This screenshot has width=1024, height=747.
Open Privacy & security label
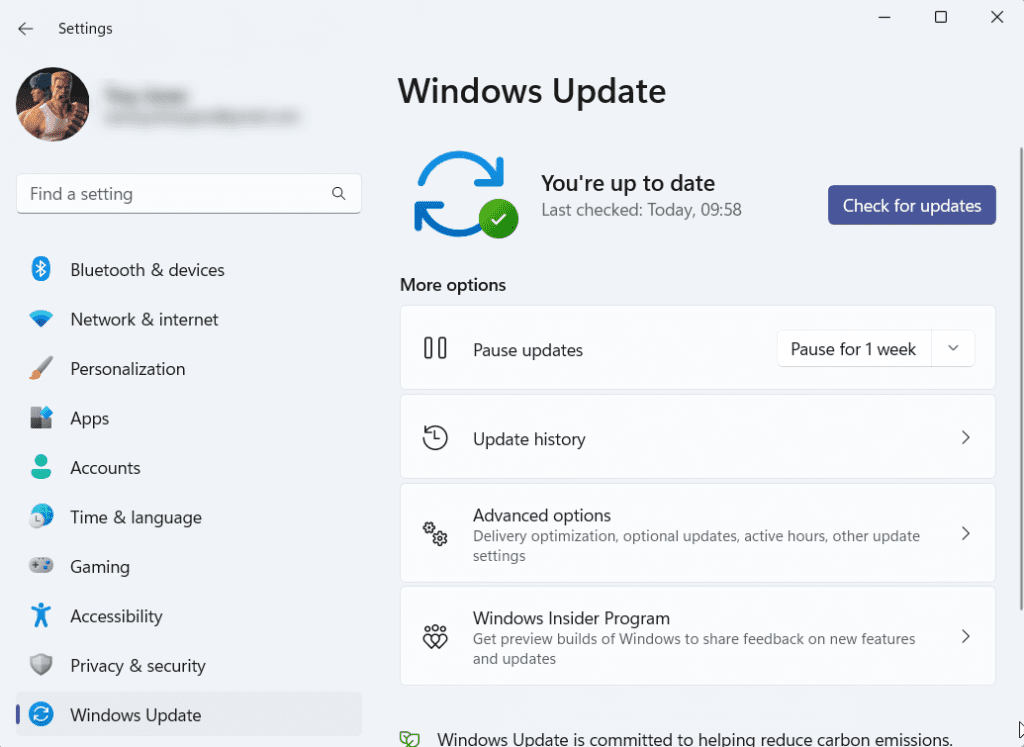138,666
